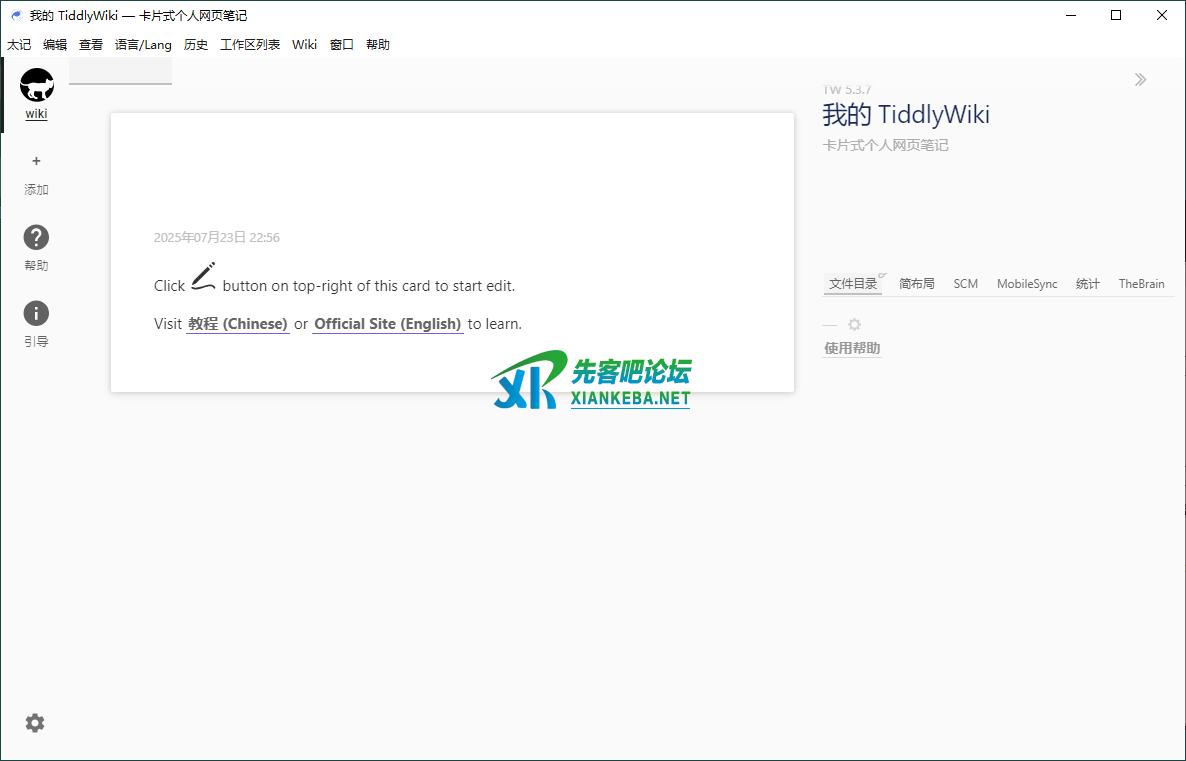The width and height of the screenshot is (1186, 761).
Task: Click the pen edit icon in card
Action: (x=204, y=277)
